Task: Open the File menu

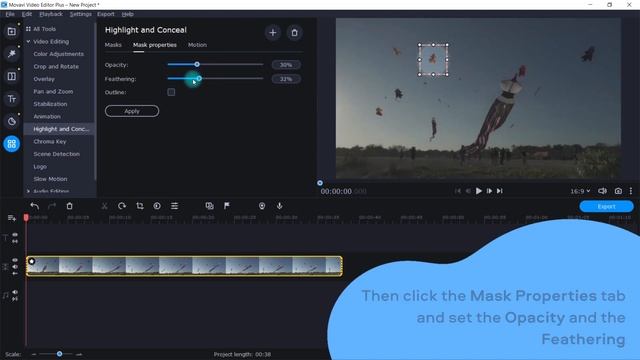Action: 10,14
